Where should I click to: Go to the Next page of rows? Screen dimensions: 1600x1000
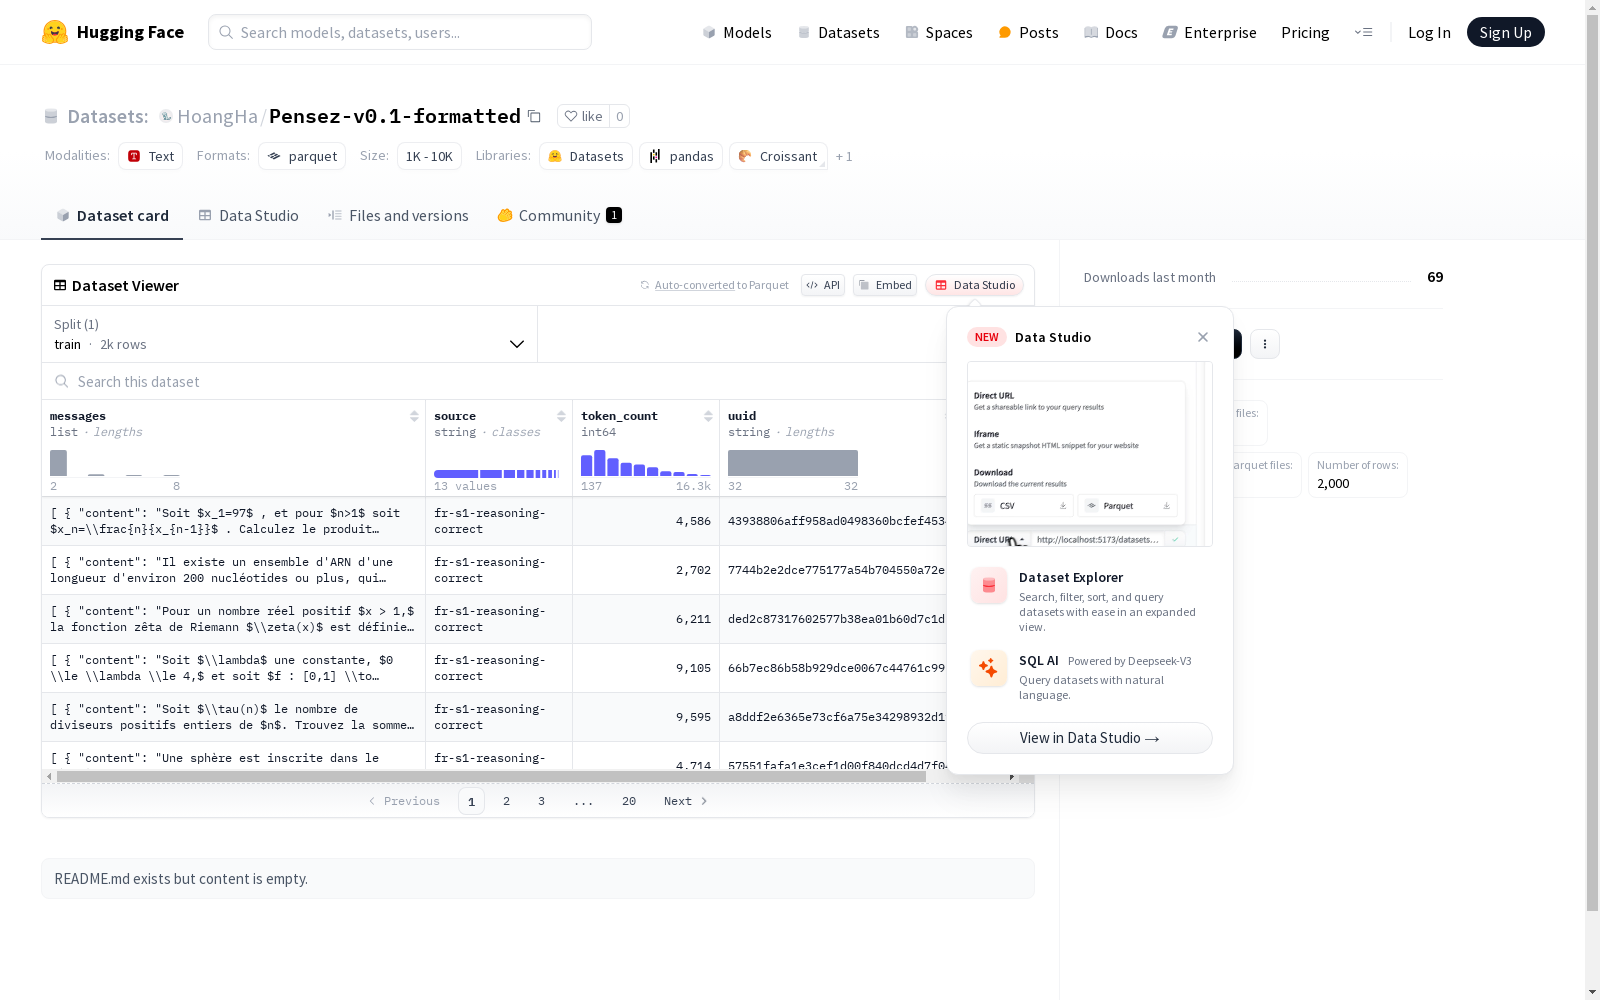tap(685, 801)
